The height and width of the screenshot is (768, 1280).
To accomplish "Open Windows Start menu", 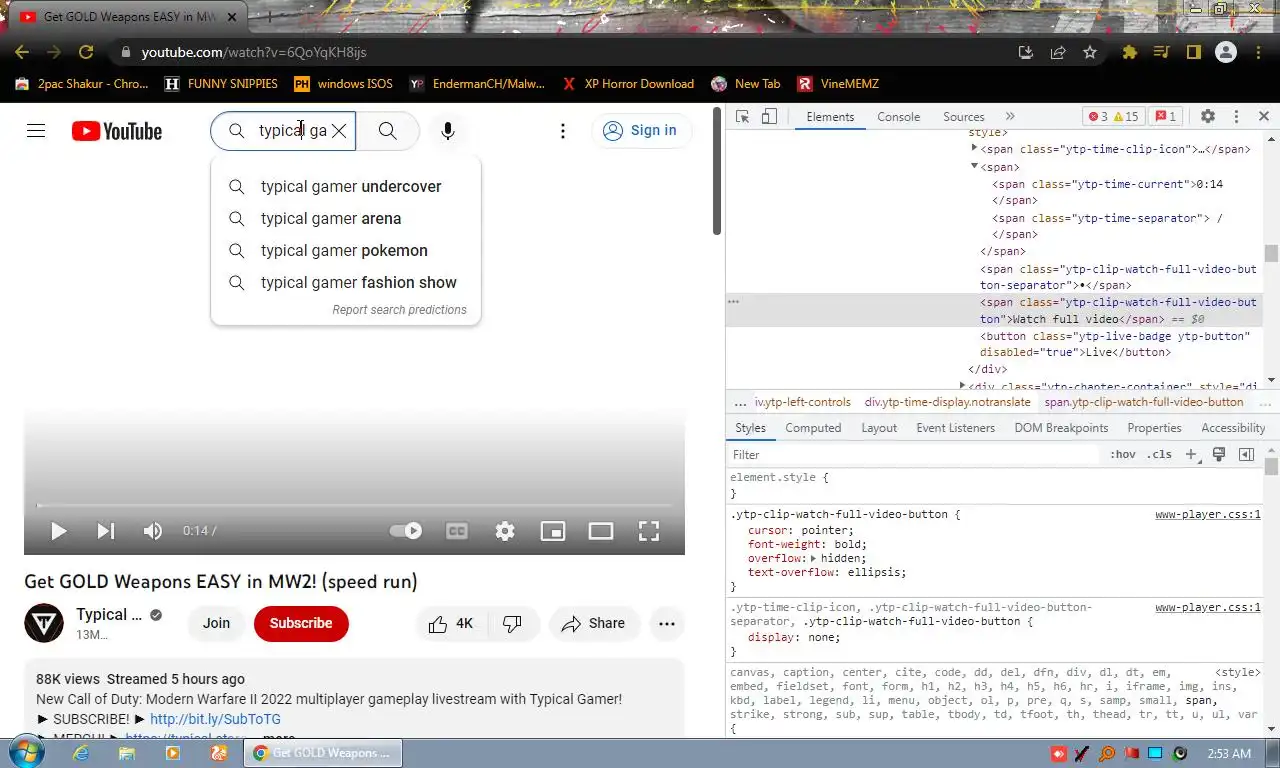I will (x=27, y=753).
